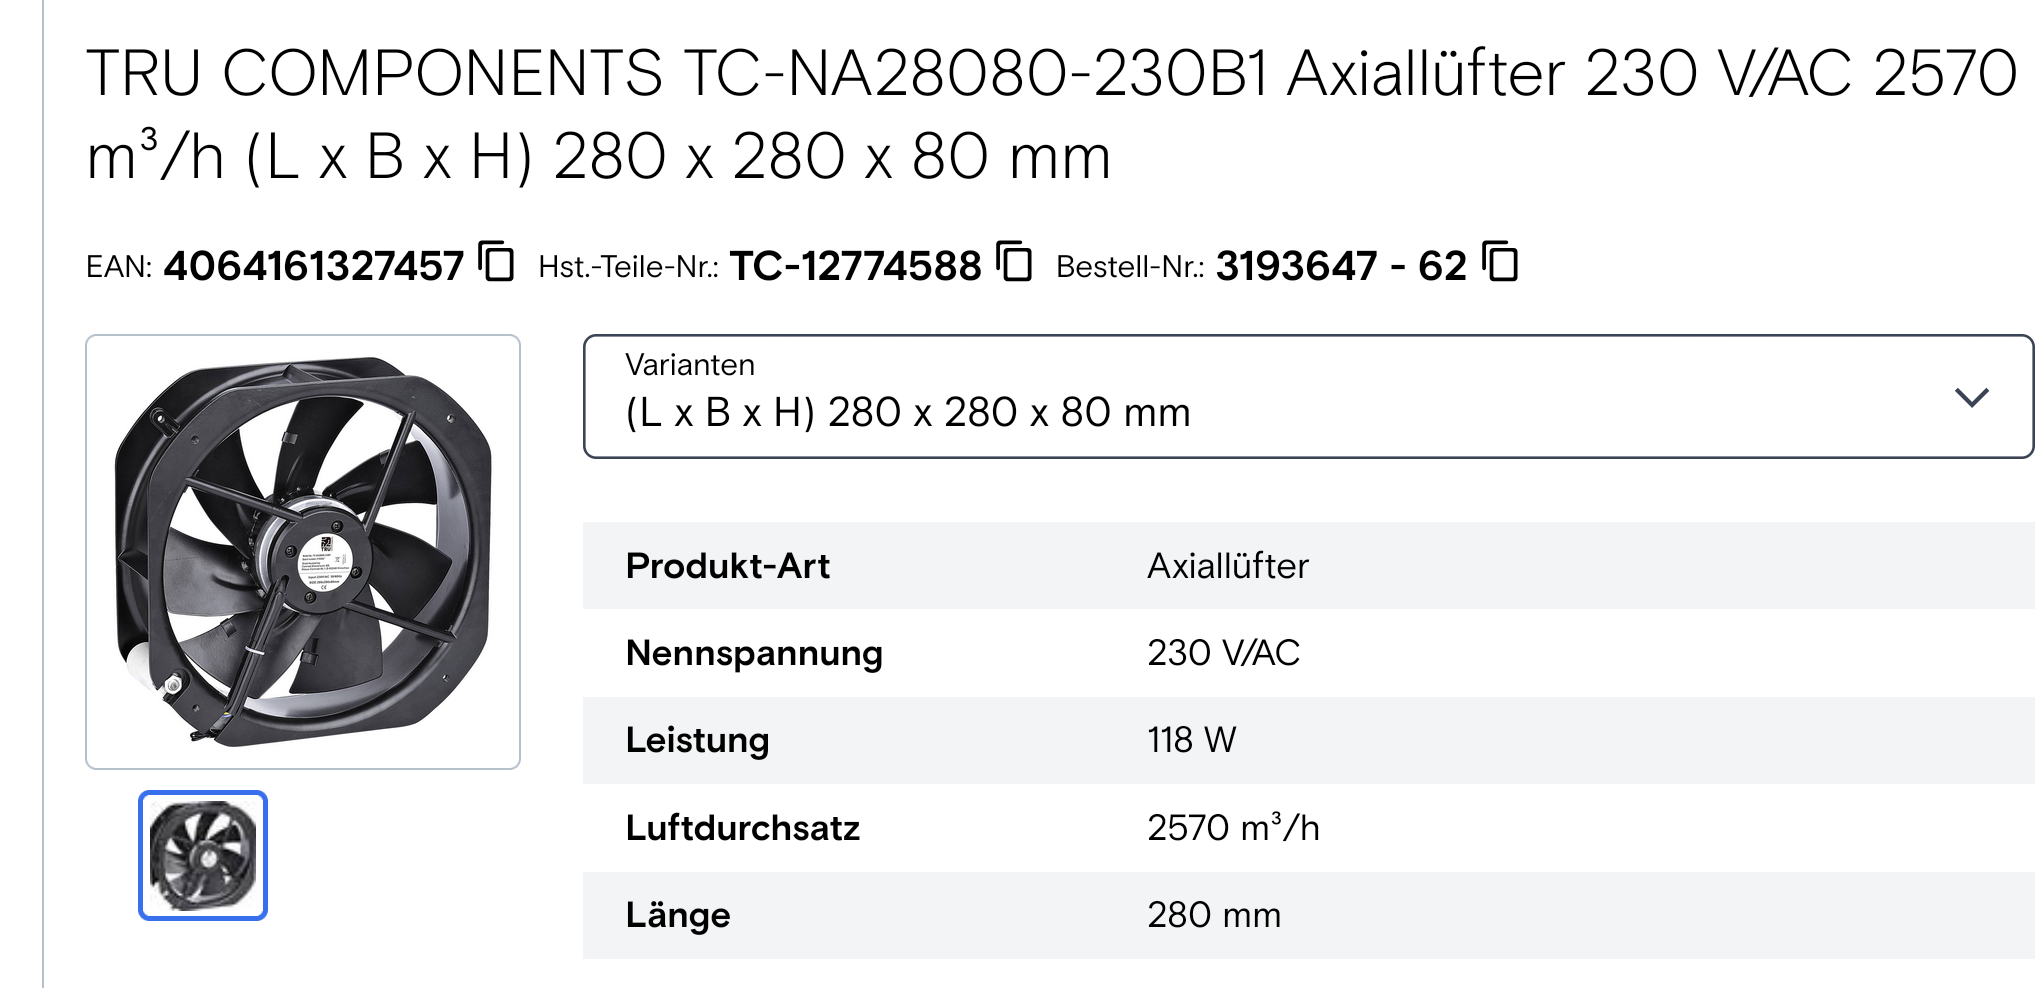Click the Luftdurchsatz value 2570 m³/h

coord(1235,827)
